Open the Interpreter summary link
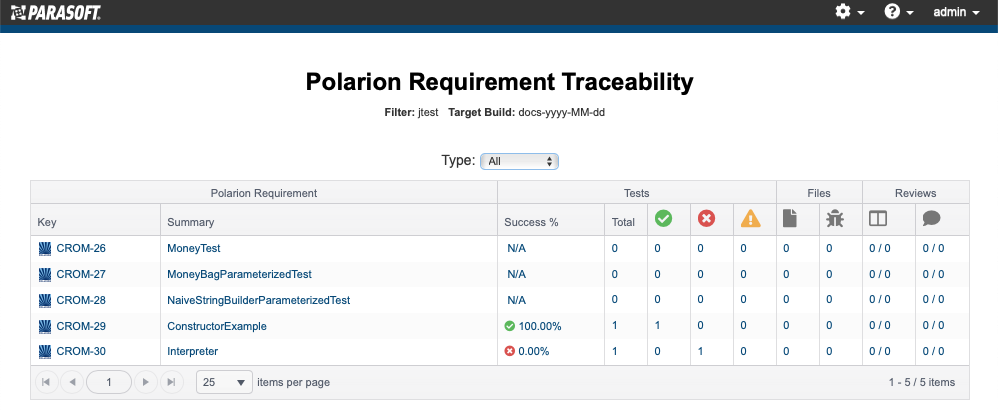Image resolution: width=998 pixels, height=410 pixels. point(193,351)
